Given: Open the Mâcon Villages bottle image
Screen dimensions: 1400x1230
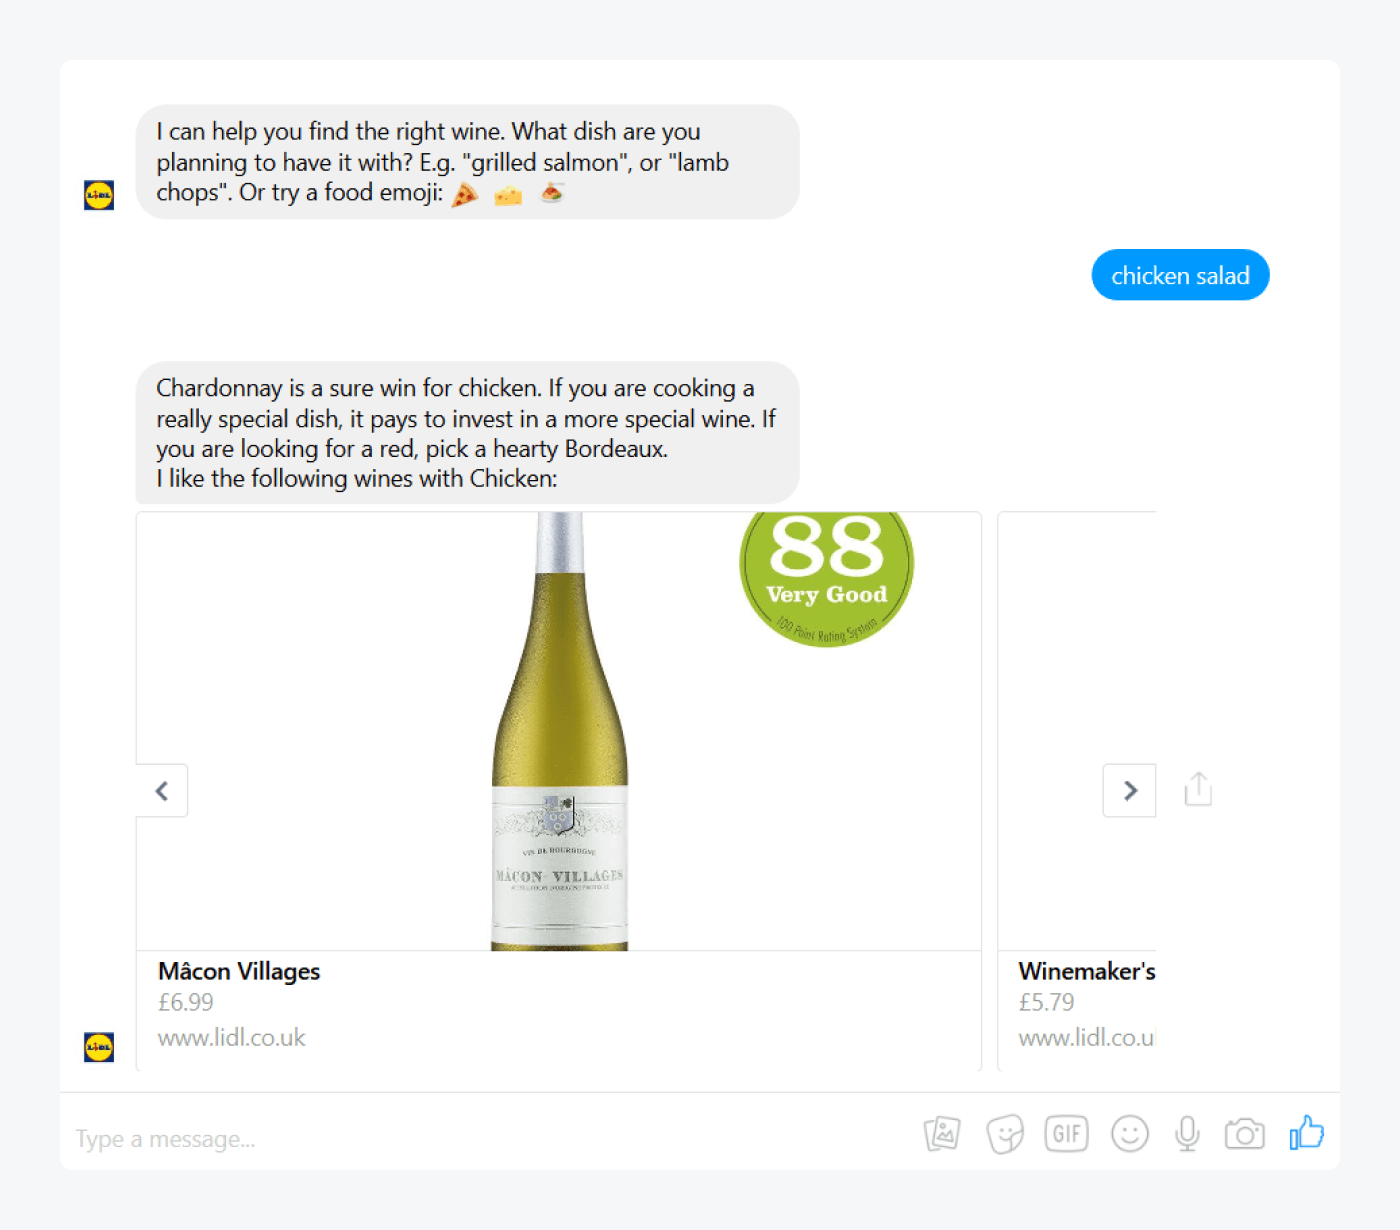Looking at the screenshot, I should click(560, 731).
